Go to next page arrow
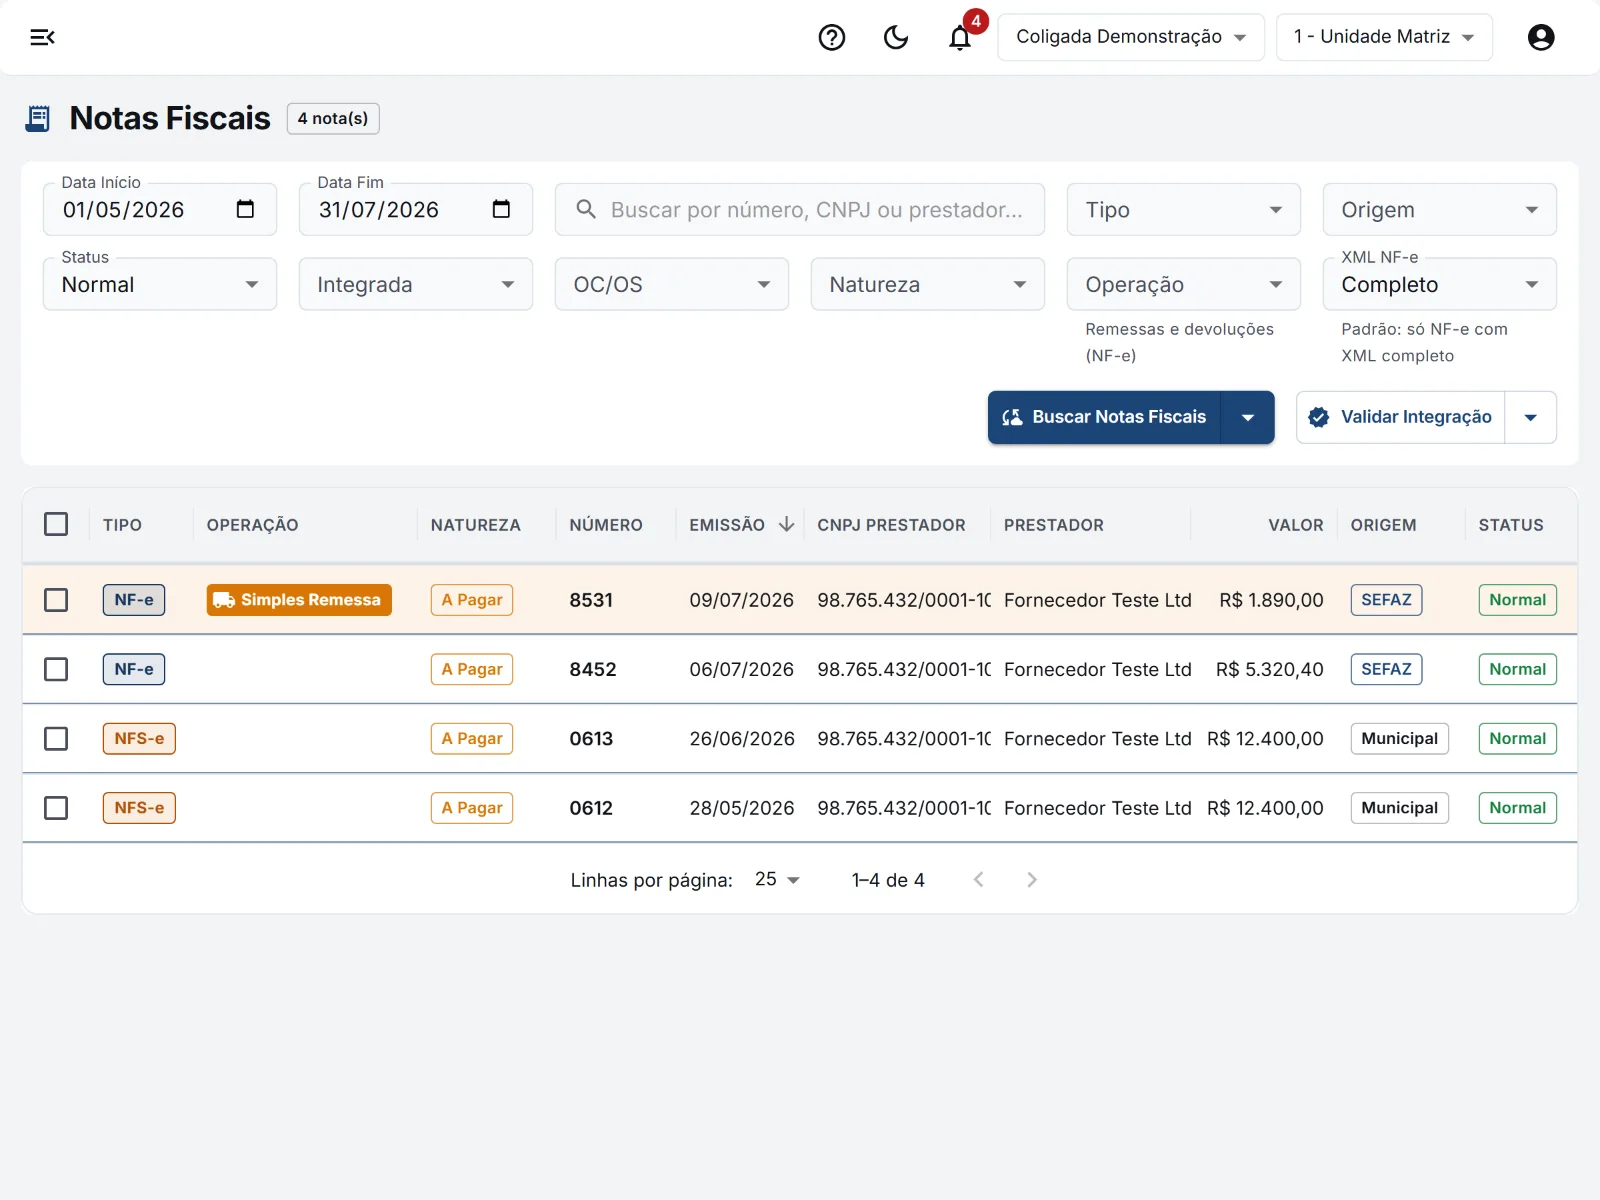The height and width of the screenshot is (1200, 1600). pos(1032,880)
